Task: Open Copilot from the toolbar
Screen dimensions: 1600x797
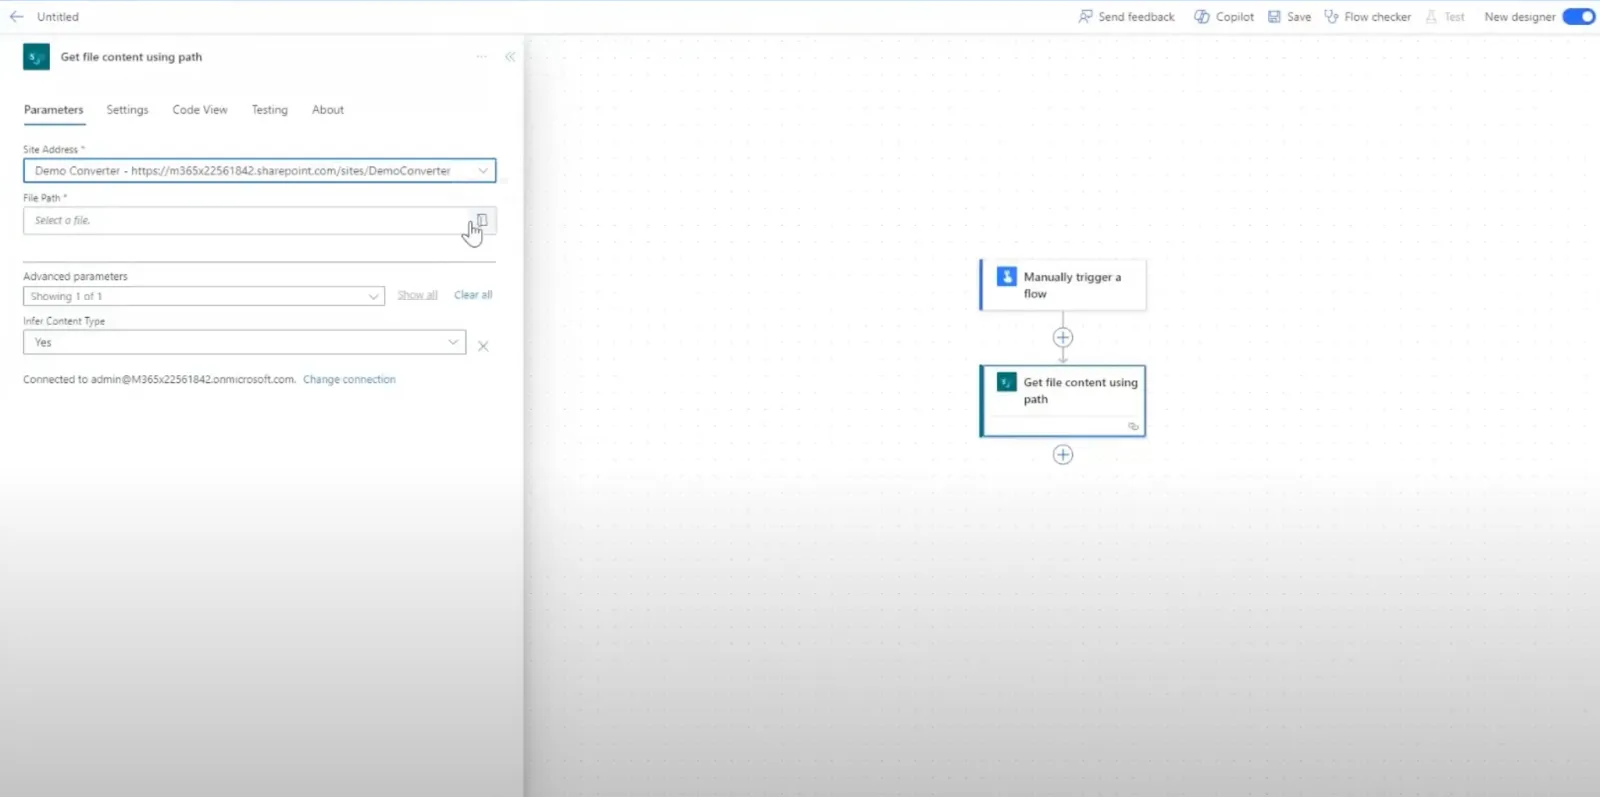Action: click(1224, 17)
